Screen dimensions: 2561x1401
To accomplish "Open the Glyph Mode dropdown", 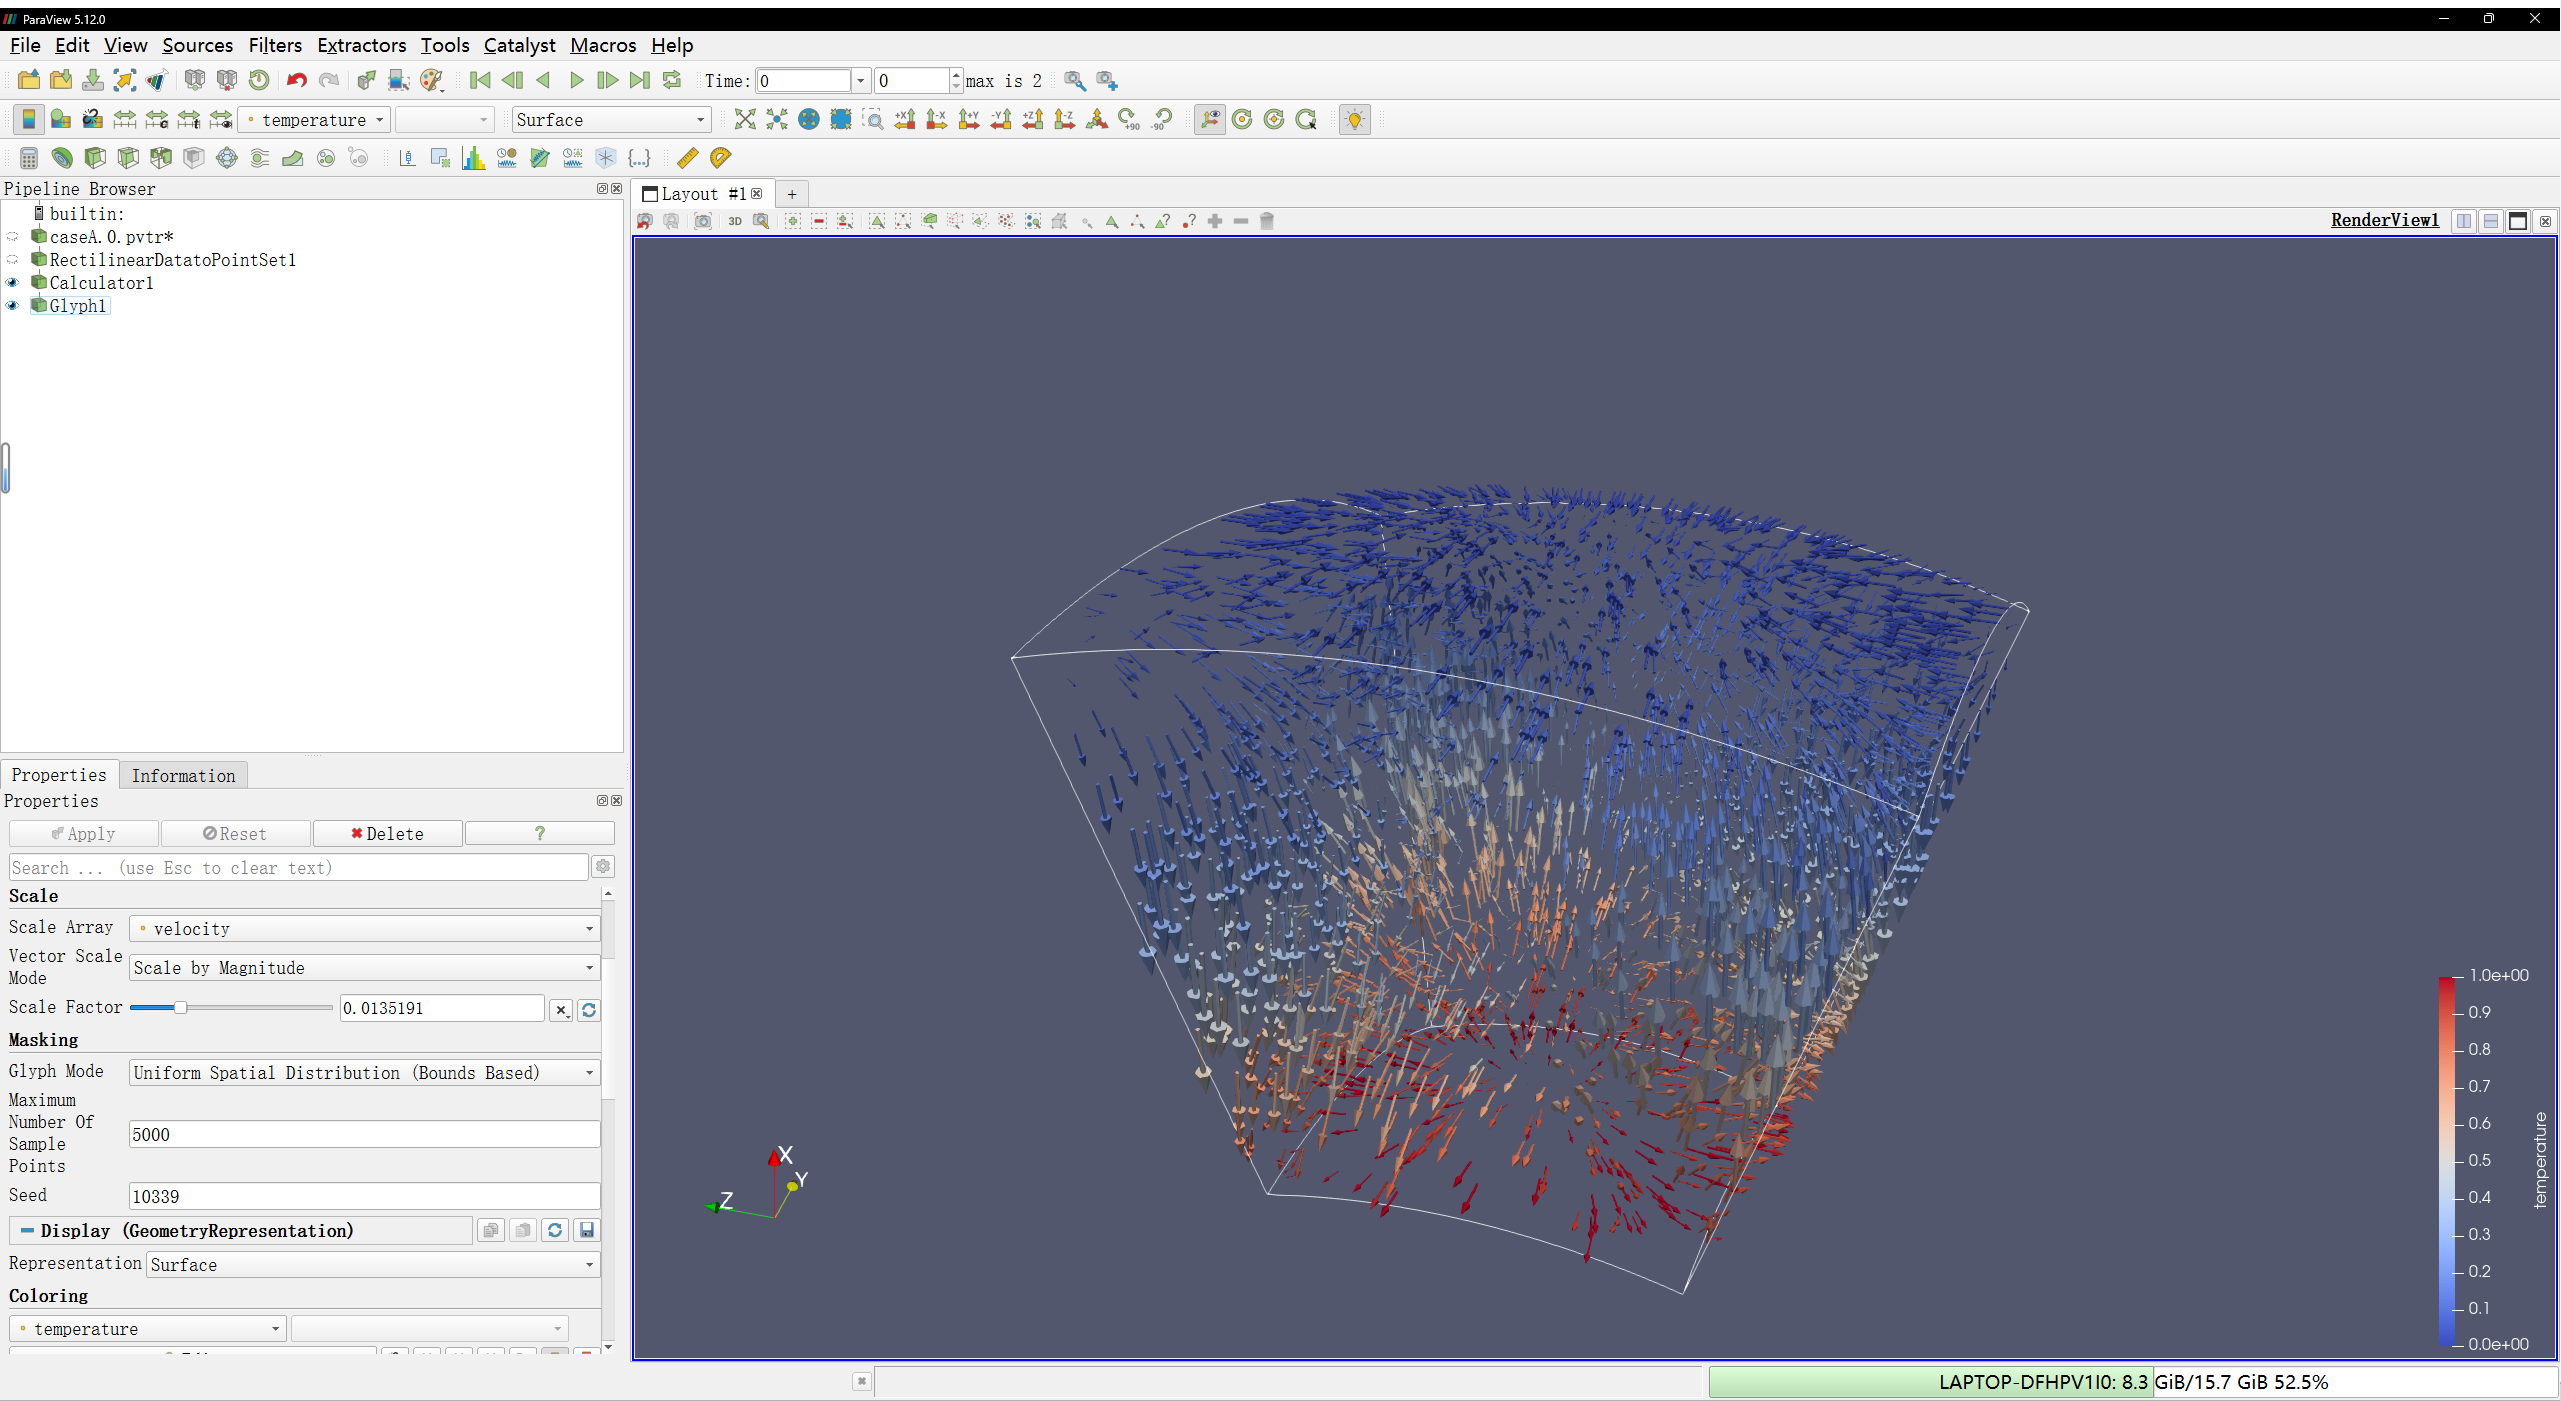I will (x=365, y=1073).
